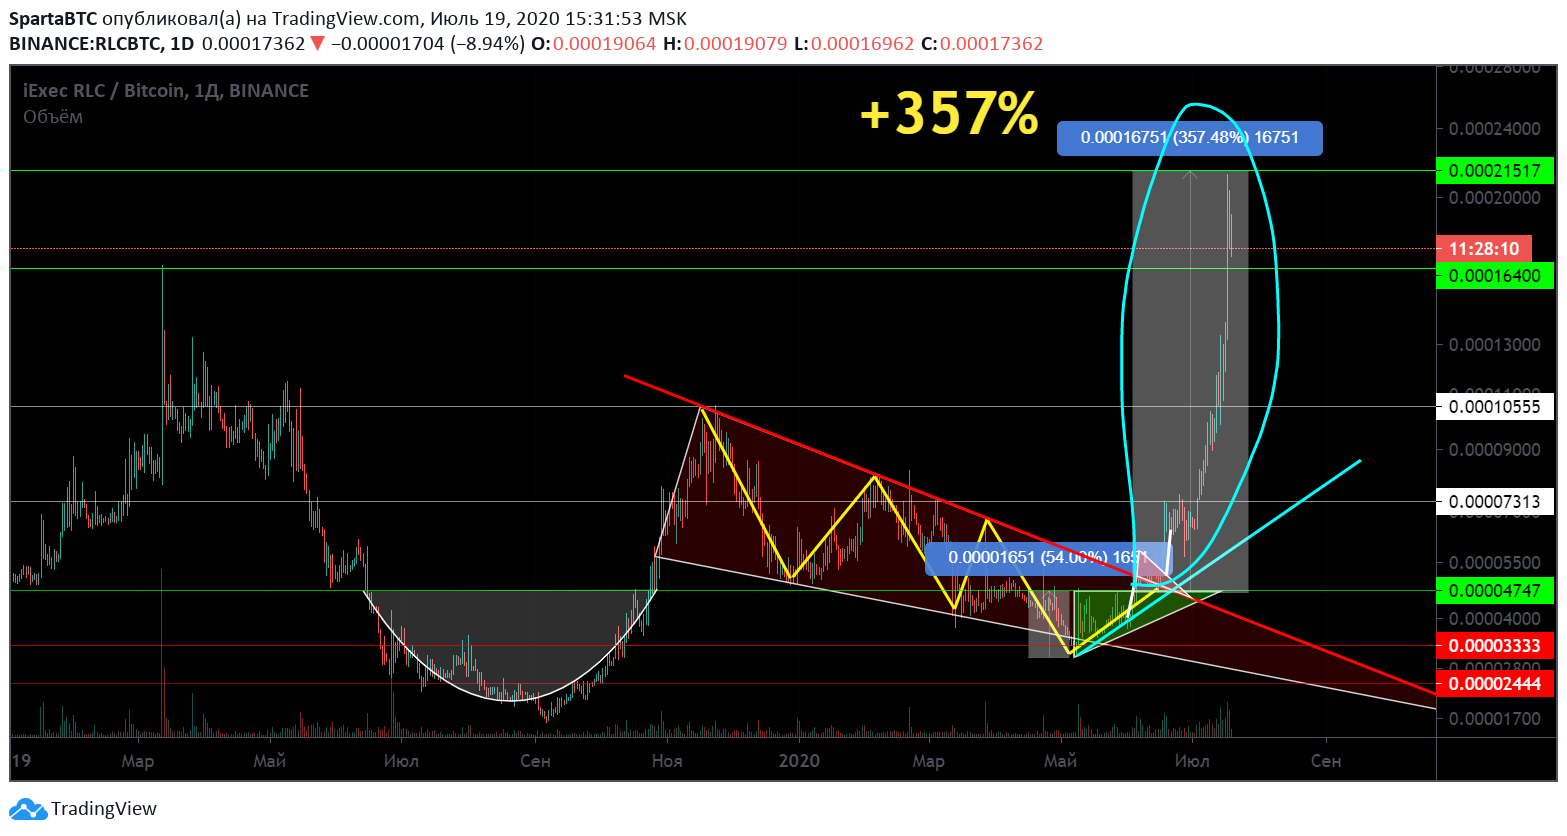Click the 19 year label on time axis
This screenshot has width=1567, height=836.
click(x=21, y=761)
